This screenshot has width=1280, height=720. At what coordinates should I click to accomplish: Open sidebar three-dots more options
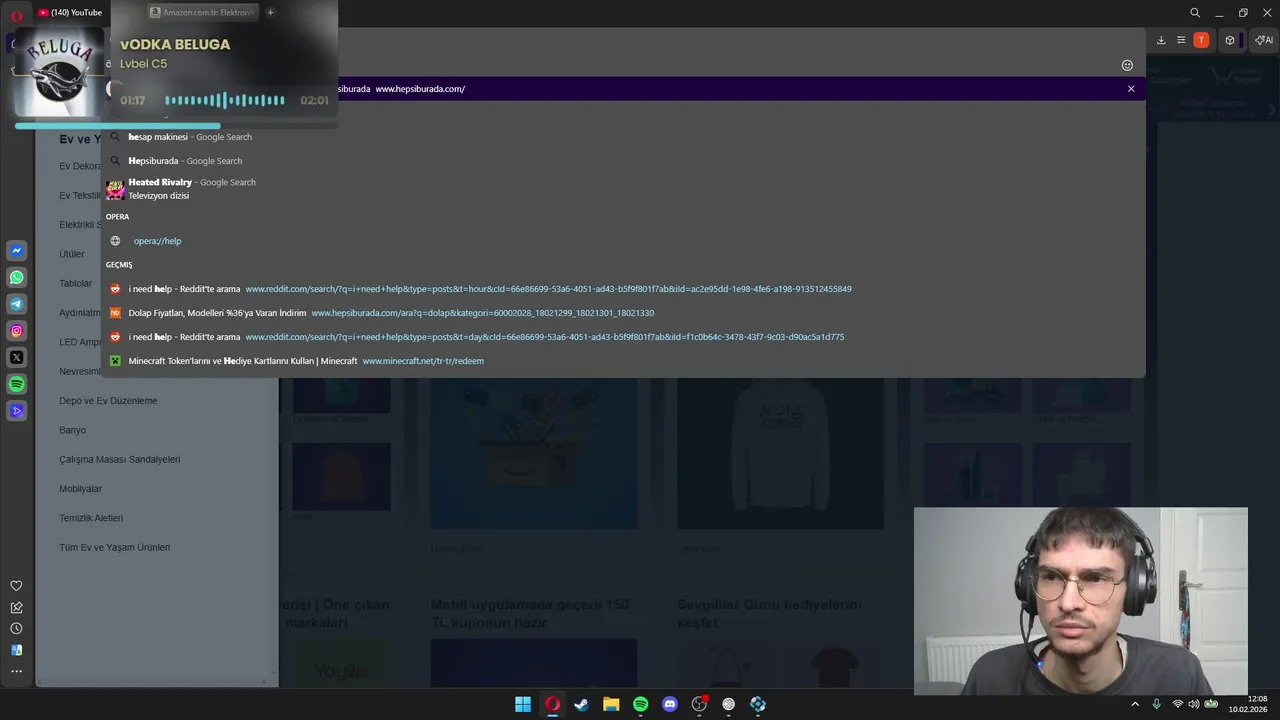pyautogui.click(x=16, y=671)
